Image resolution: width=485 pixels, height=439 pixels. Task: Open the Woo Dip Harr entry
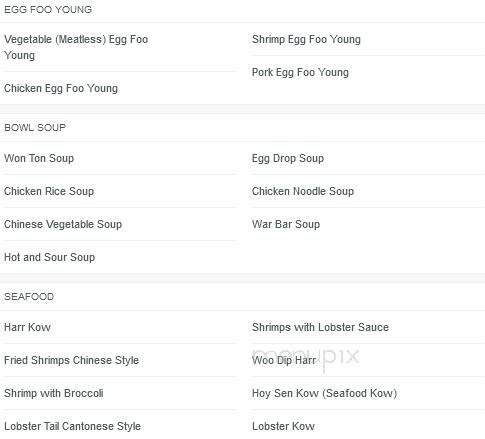[284, 360]
